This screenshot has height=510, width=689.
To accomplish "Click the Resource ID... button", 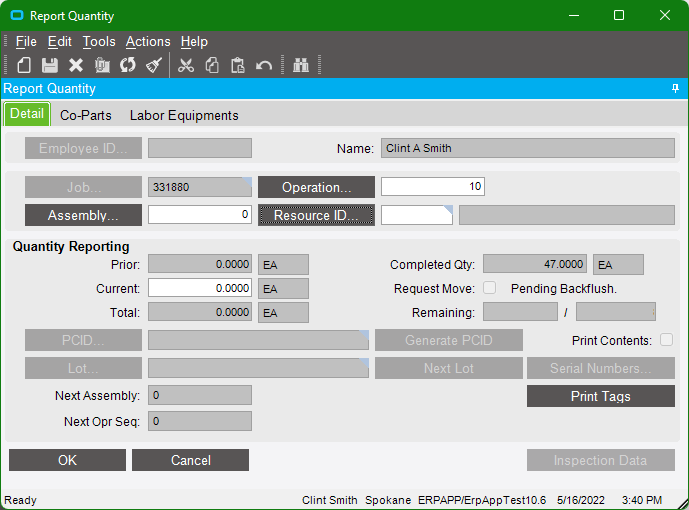I will click(316, 215).
